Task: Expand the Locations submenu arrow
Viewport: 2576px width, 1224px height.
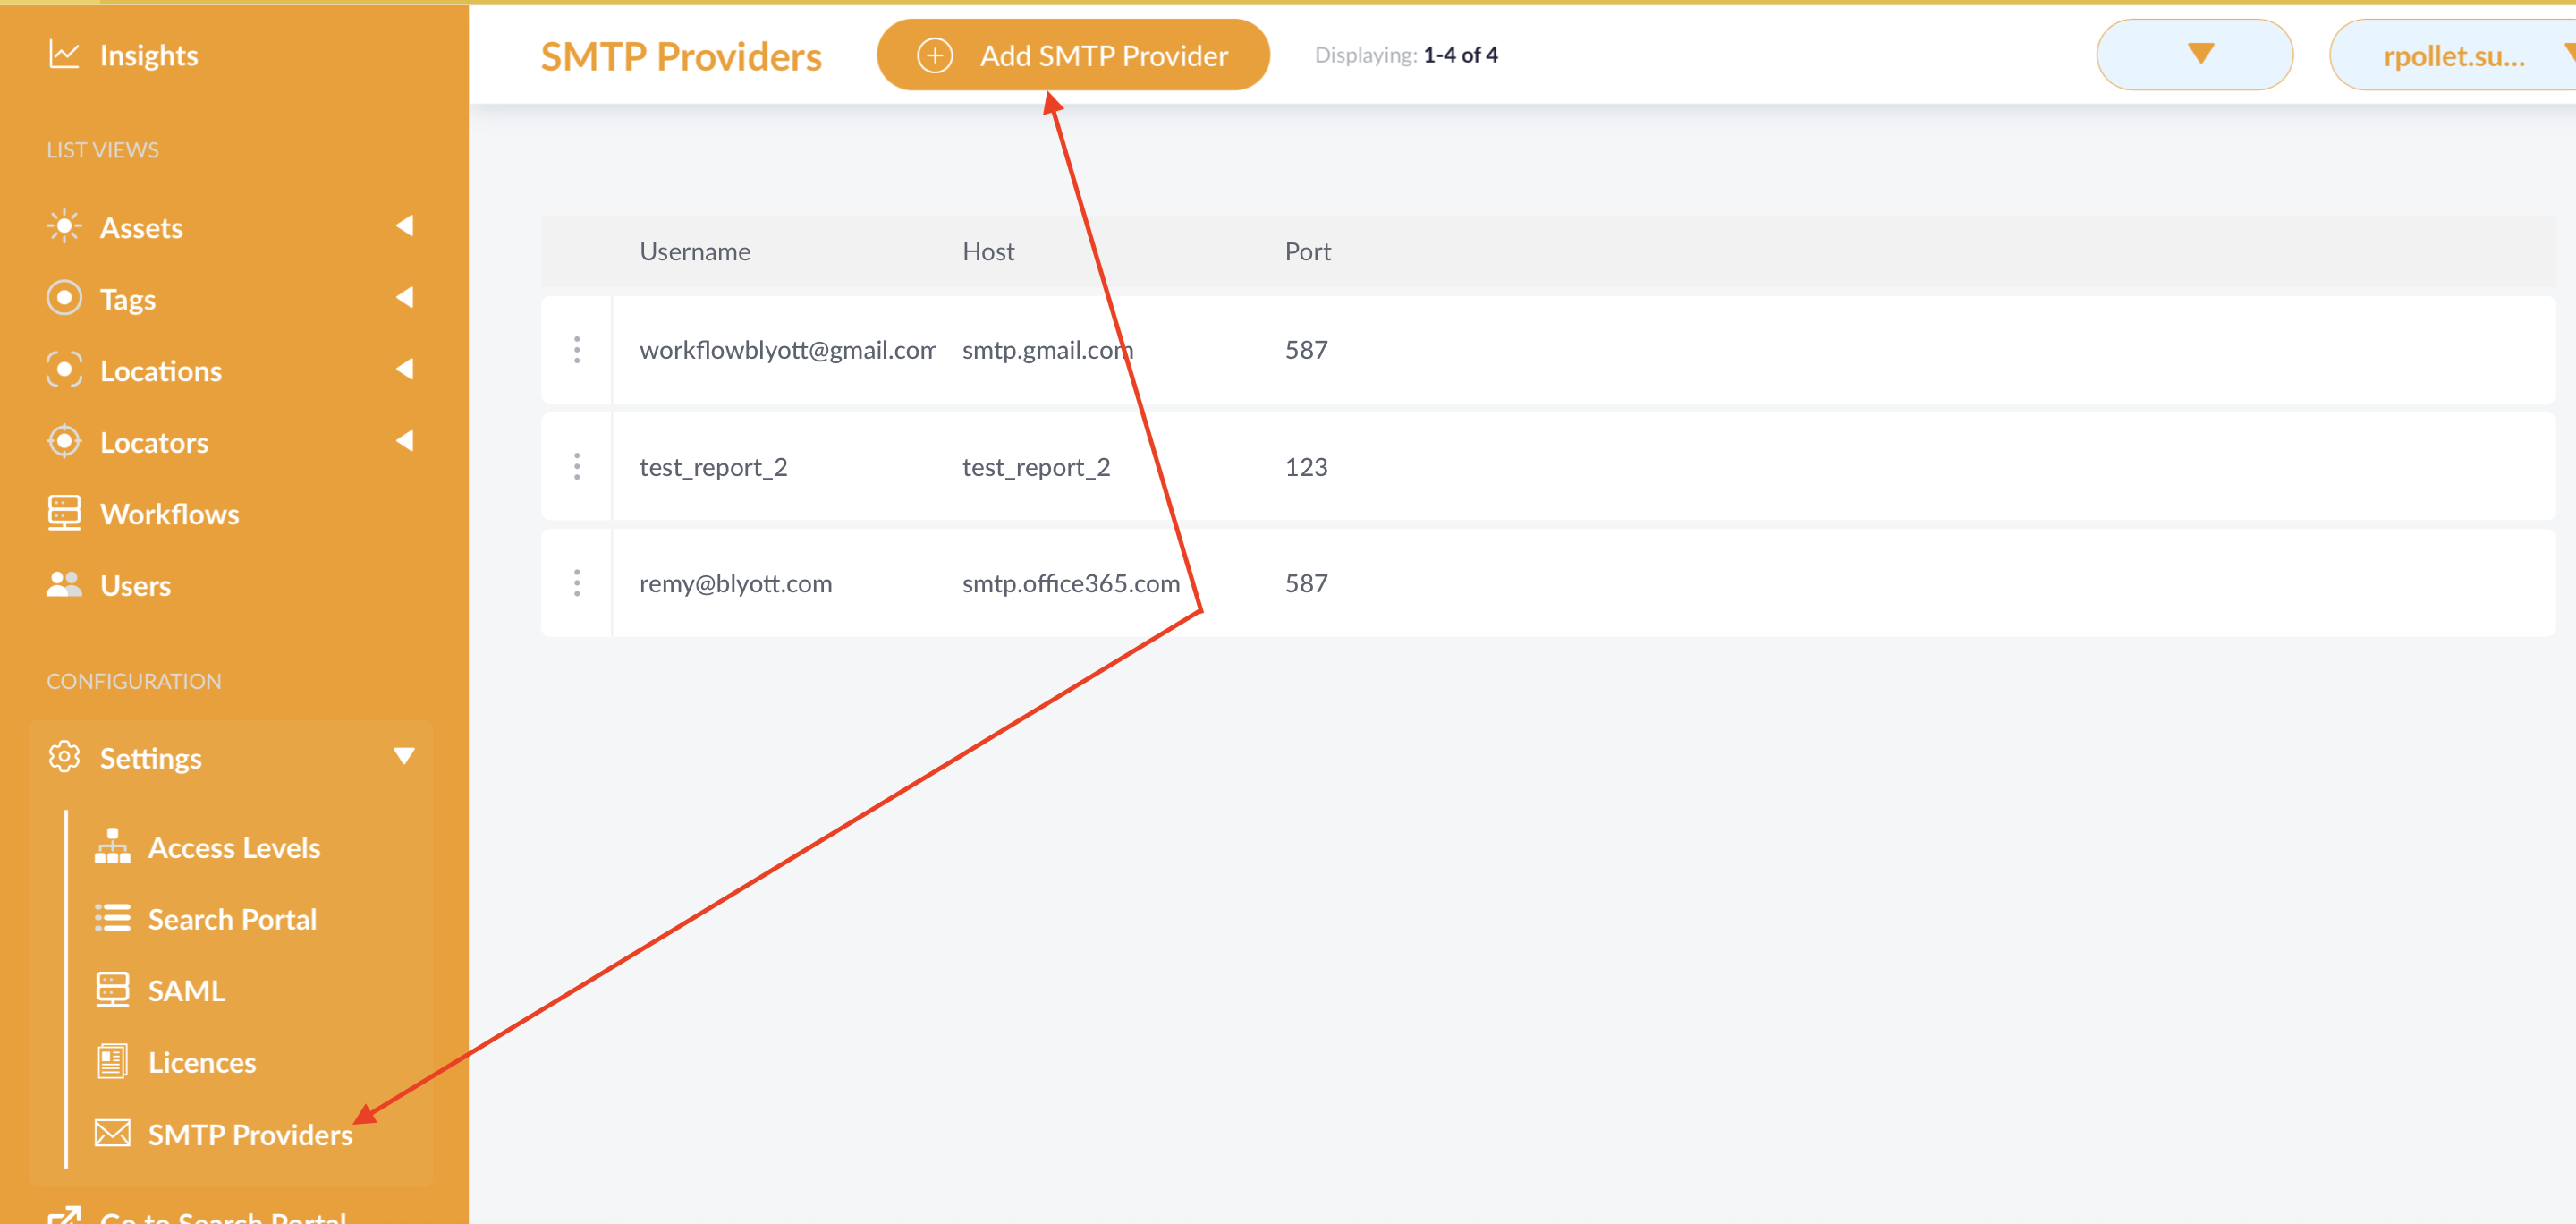Action: [x=404, y=369]
